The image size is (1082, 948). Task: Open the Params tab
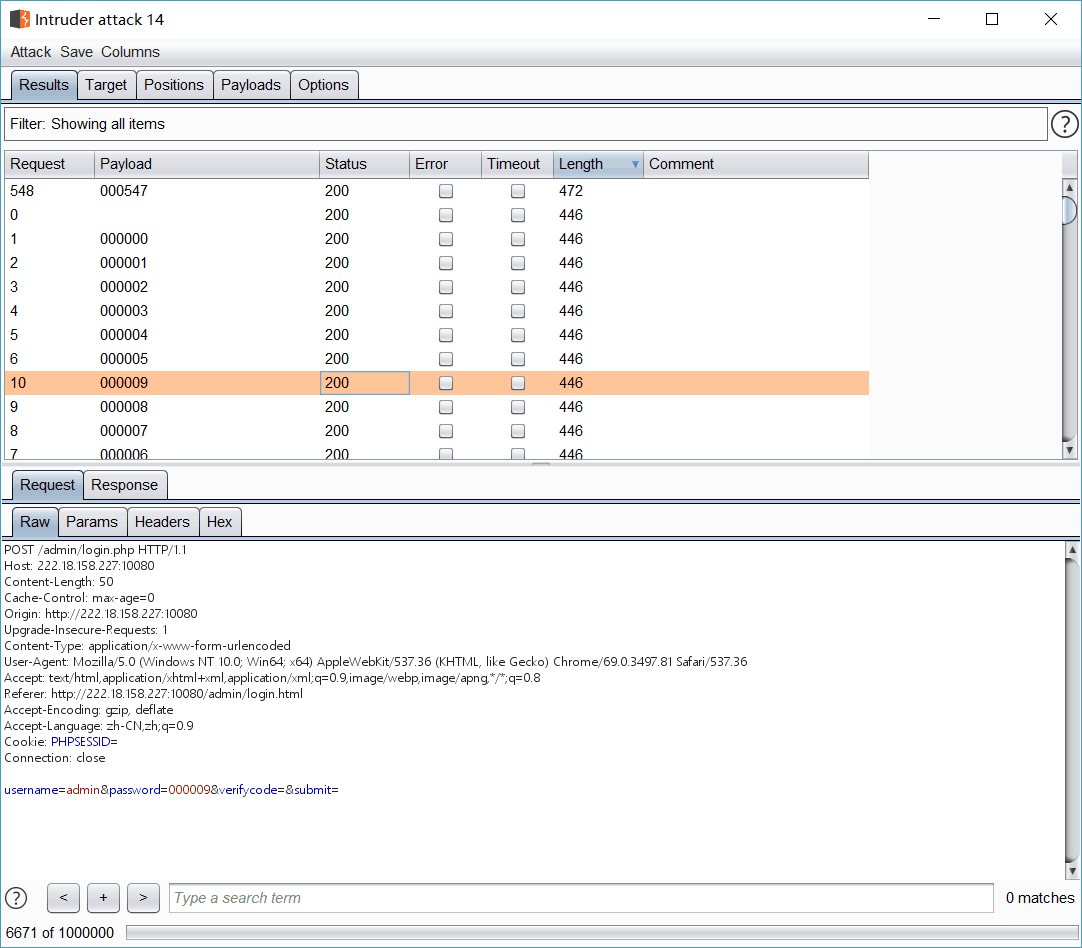[x=92, y=522]
